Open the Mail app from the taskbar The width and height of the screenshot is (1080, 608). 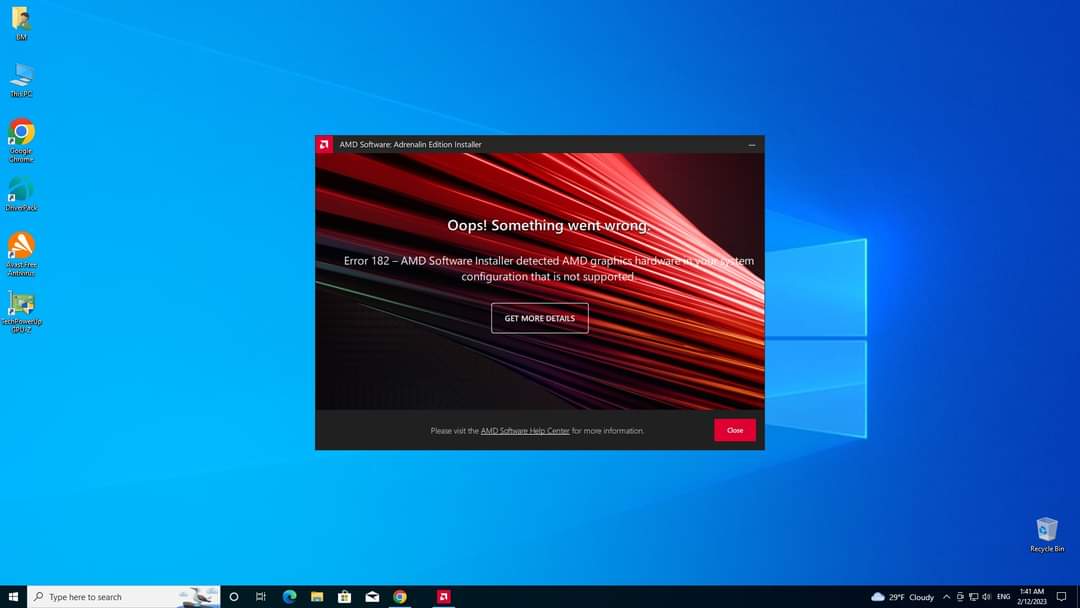click(372, 597)
